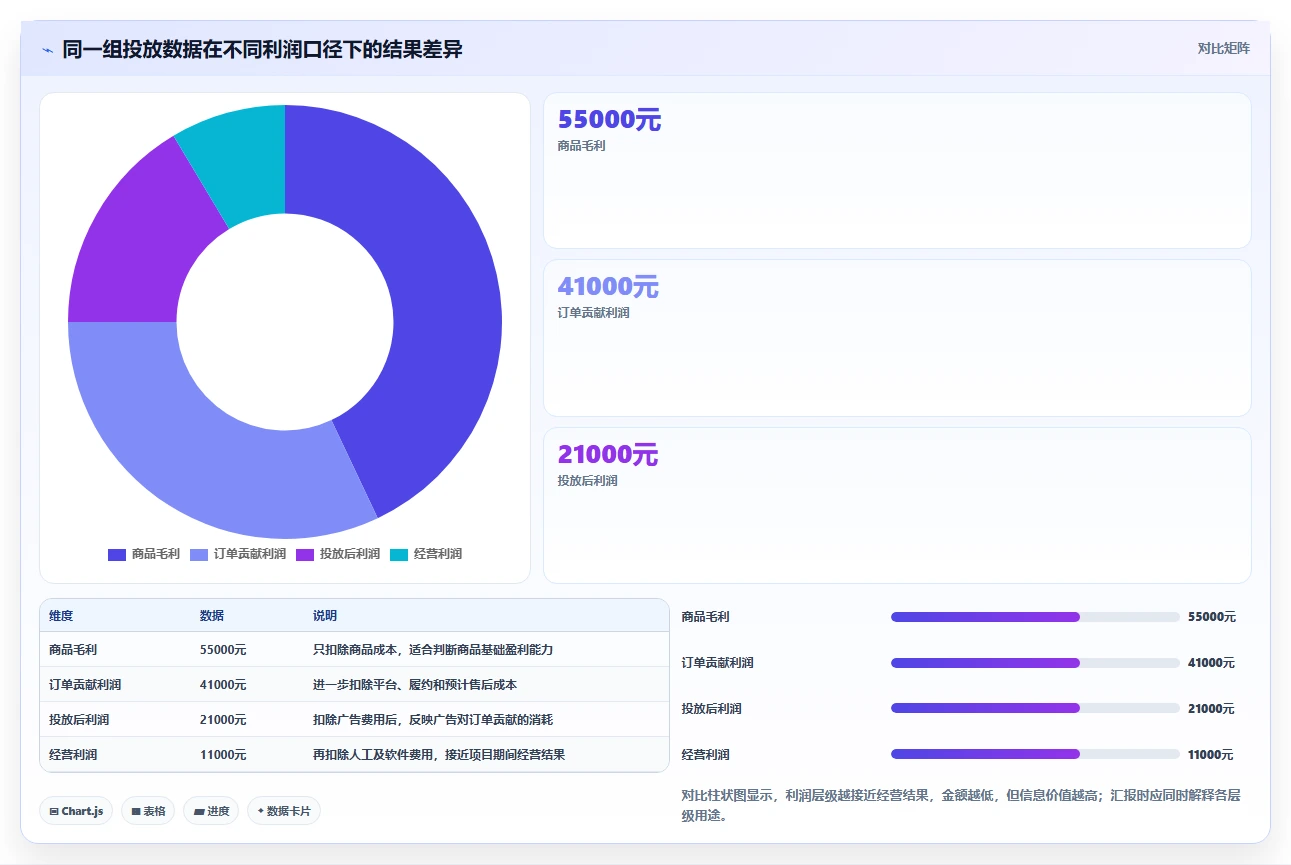Click the 说明 table column header
The width and height of the screenshot is (1291, 865).
pyautogui.click(x=325, y=616)
